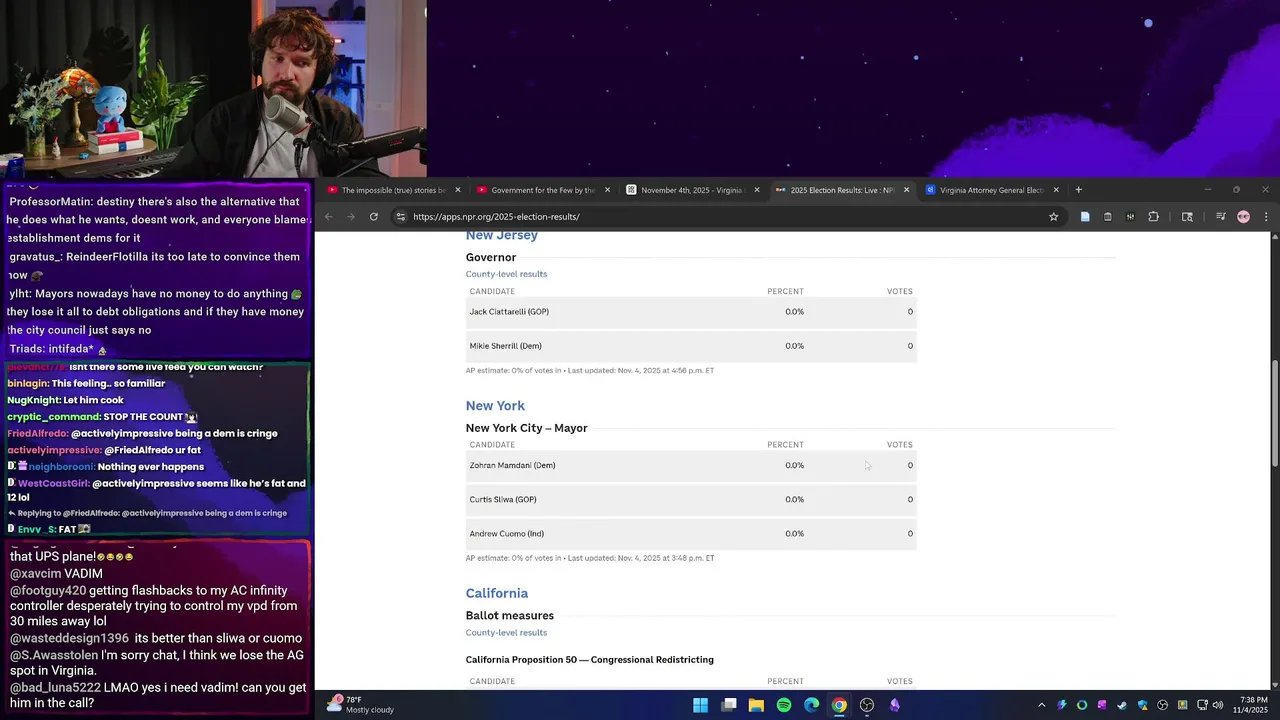Click 'Ballot measures' heading under California
This screenshot has width=1280, height=720.
point(509,616)
